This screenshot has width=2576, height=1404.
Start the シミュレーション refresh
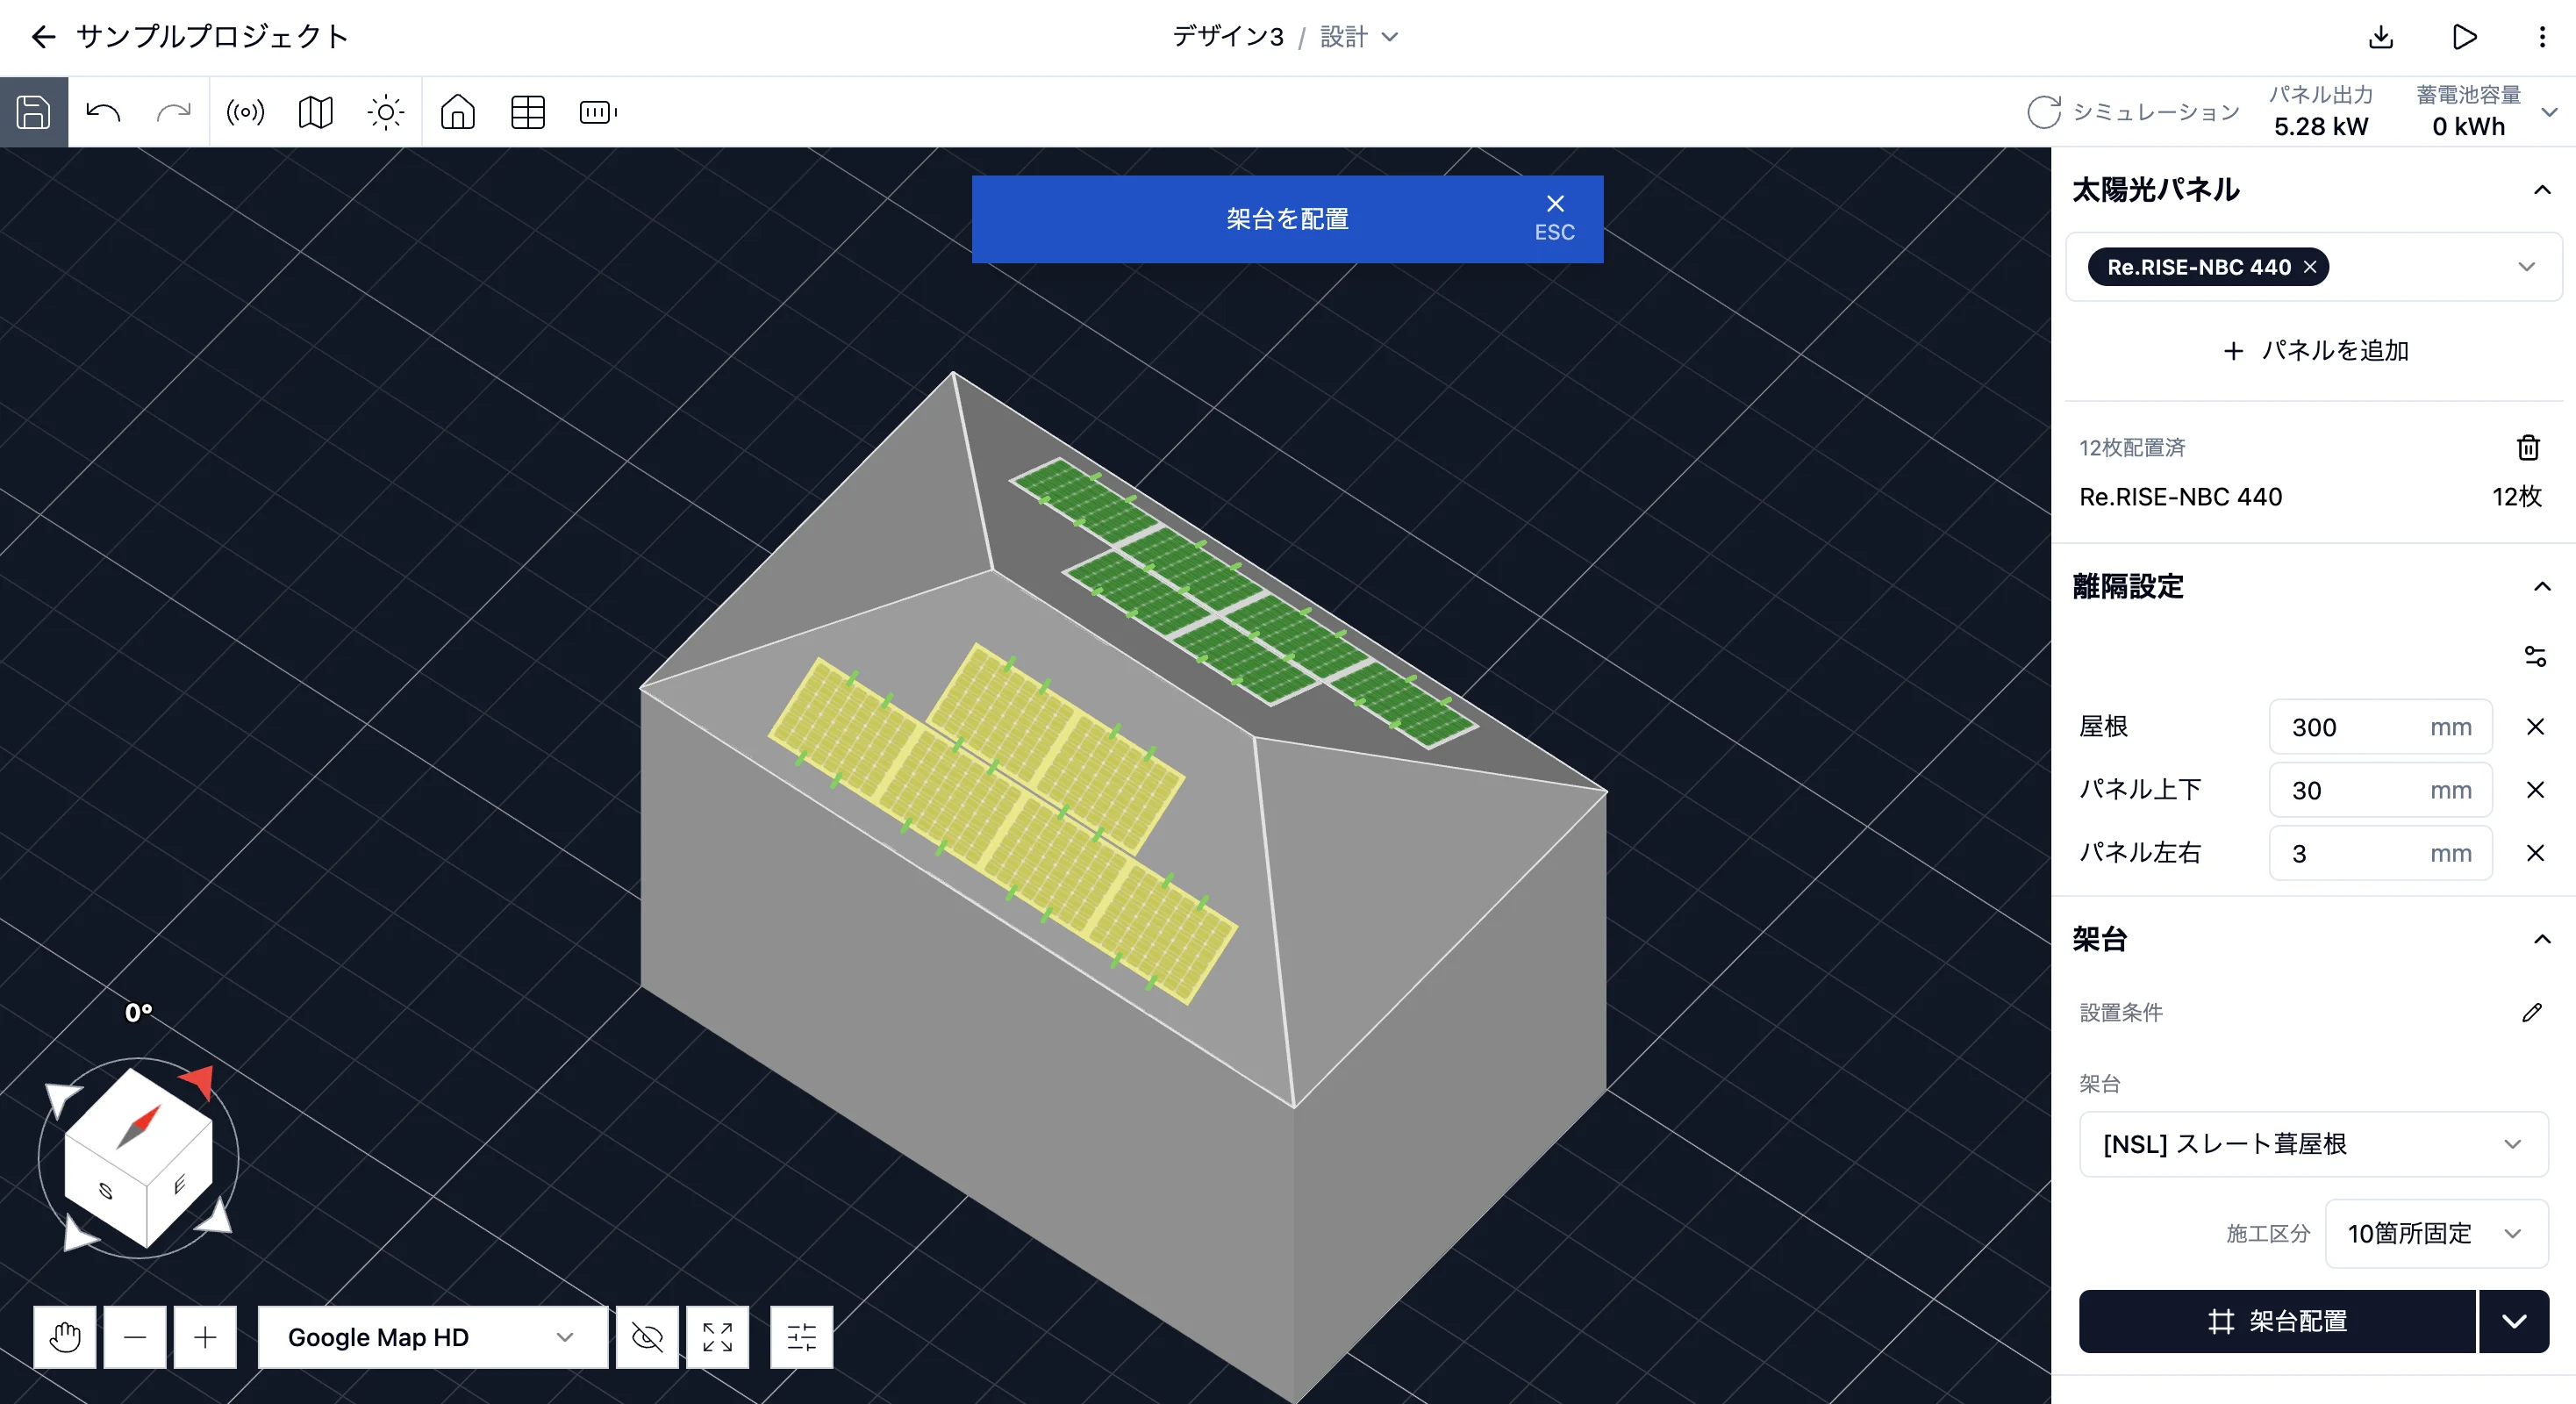coord(2133,112)
